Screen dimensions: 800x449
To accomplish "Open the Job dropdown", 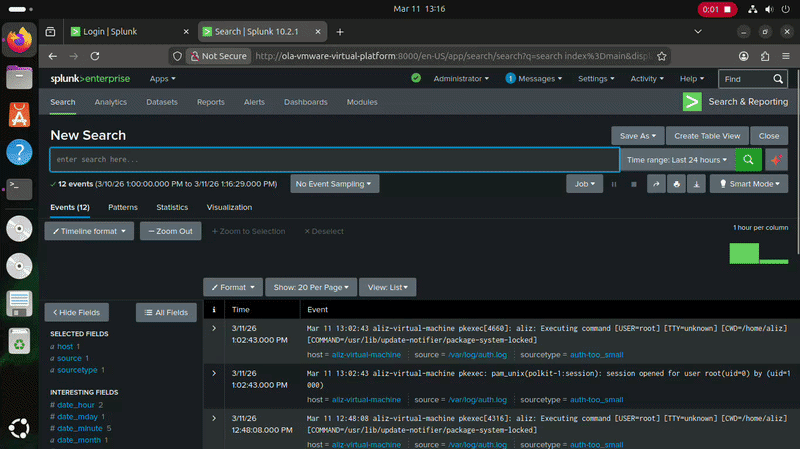I will pyautogui.click(x=584, y=184).
